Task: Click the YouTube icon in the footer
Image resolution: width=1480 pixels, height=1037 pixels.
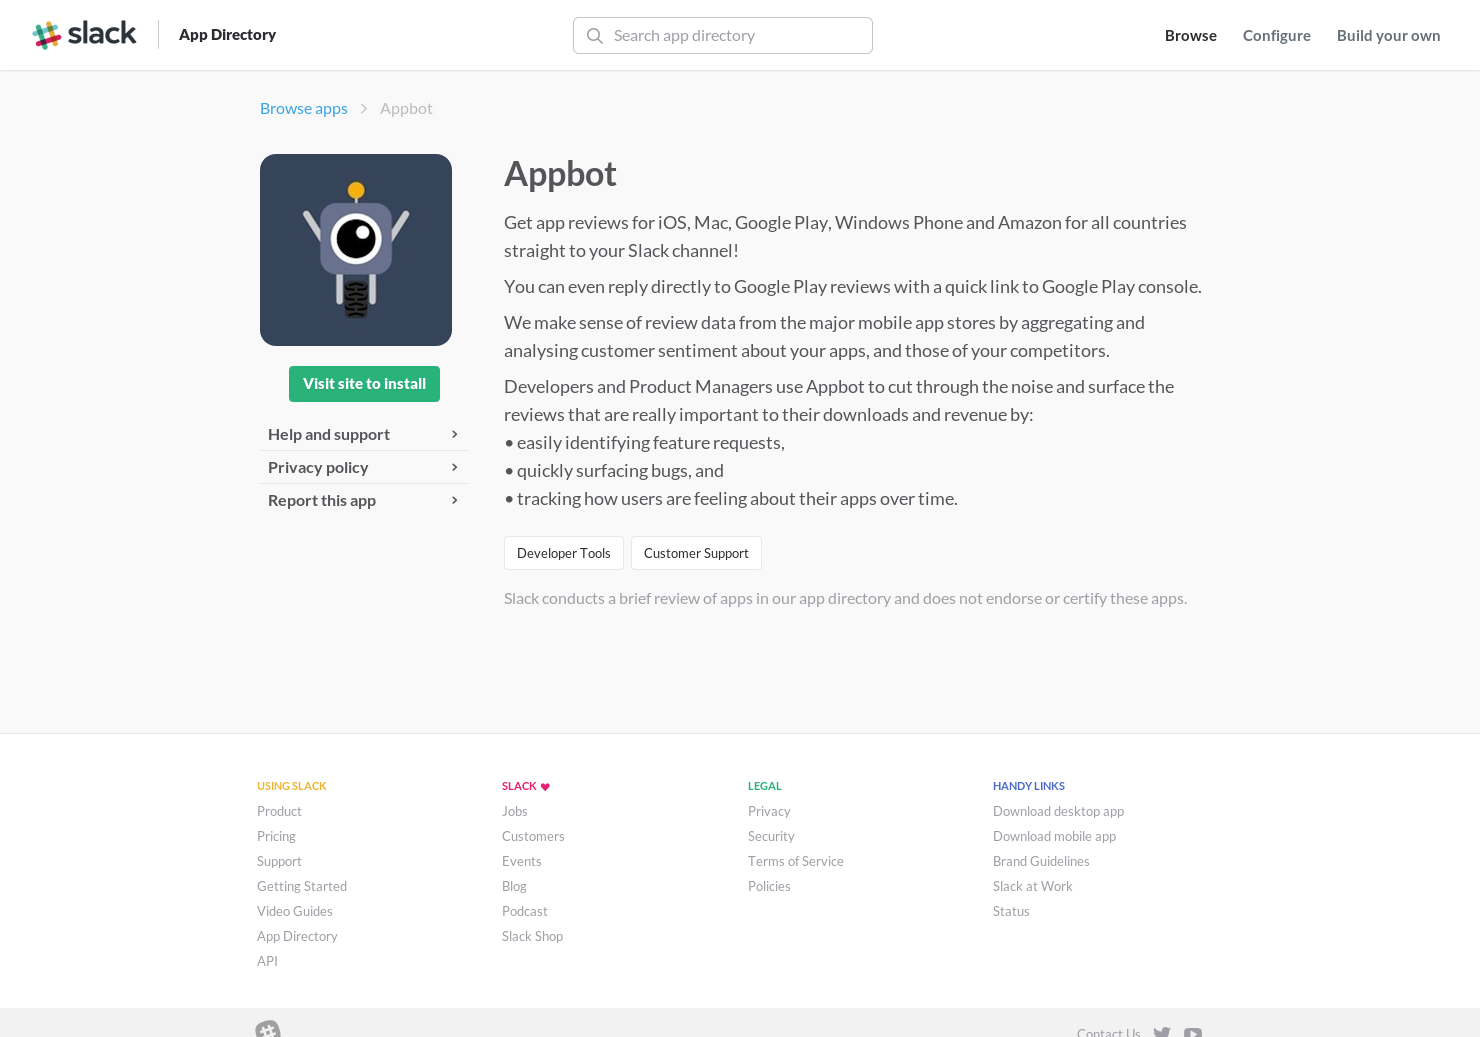Action: 1192,1033
